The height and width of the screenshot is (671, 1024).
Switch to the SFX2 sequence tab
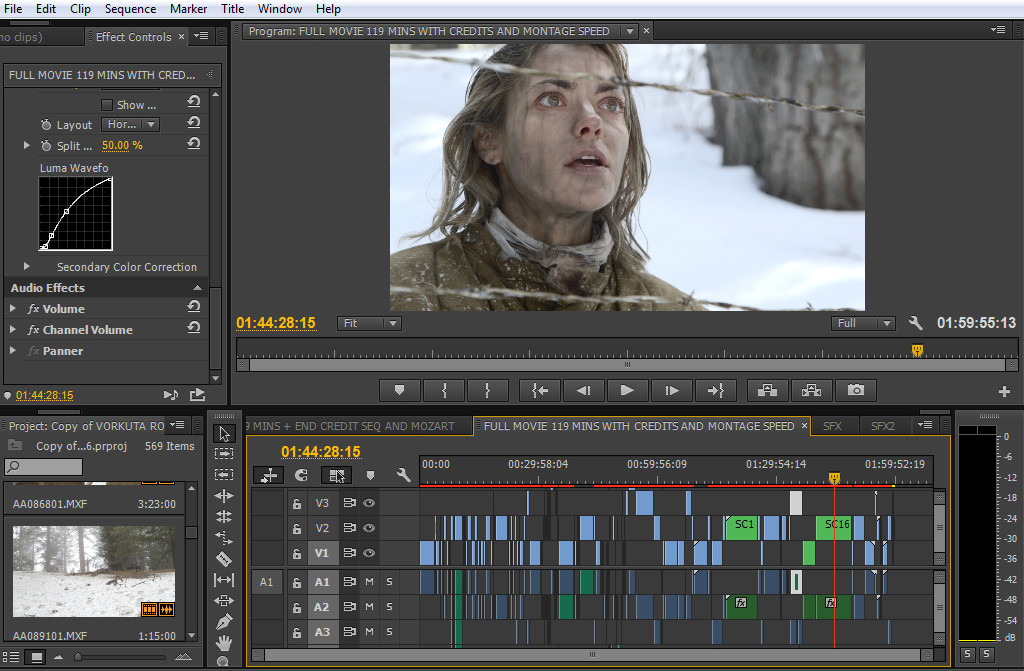pos(883,426)
